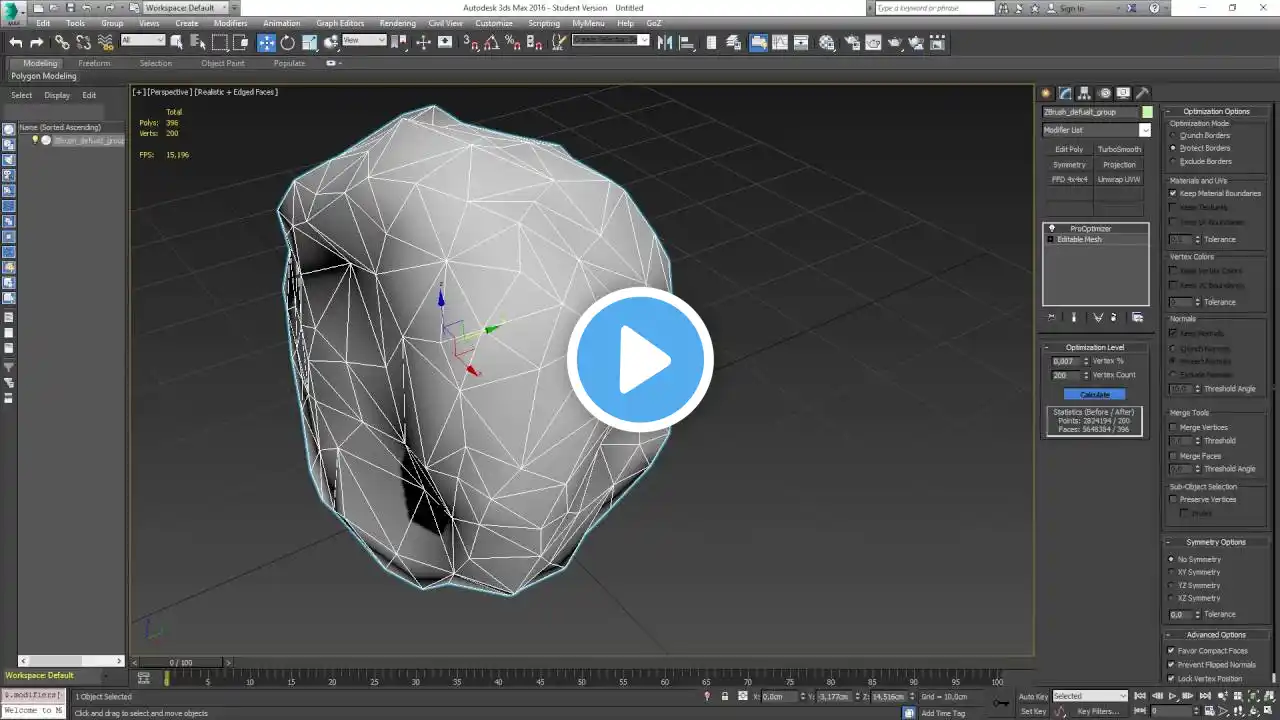Image resolution: width=1280 pixels, height=720 pixels.
Task: Switch to the Create command panel
Action: [x=1047, y=93]
